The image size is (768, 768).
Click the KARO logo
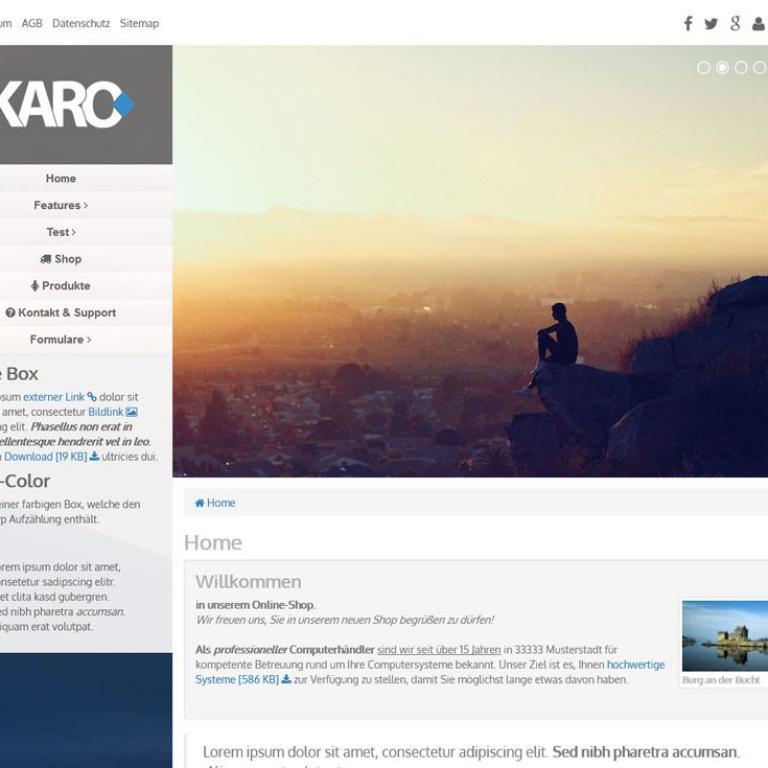click(66, 104)
